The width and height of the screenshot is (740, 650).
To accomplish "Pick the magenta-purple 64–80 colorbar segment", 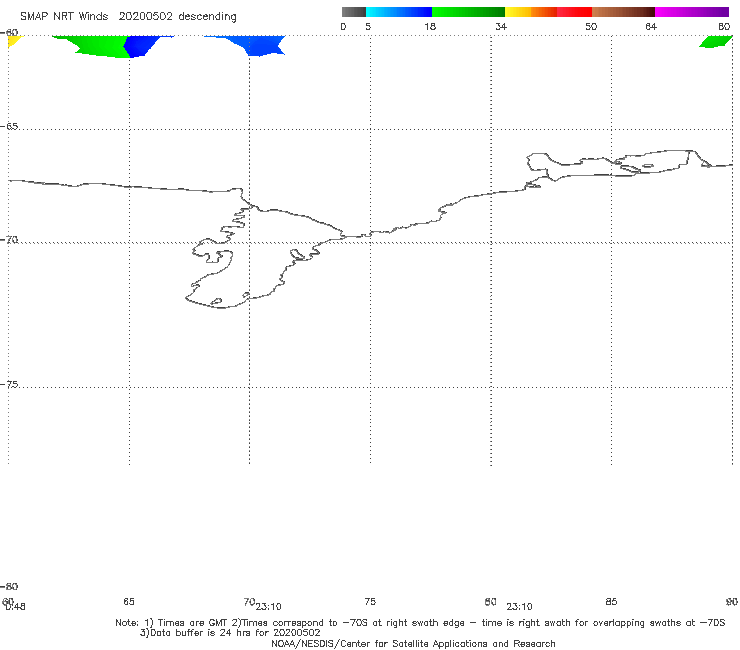I will (692, 12).
